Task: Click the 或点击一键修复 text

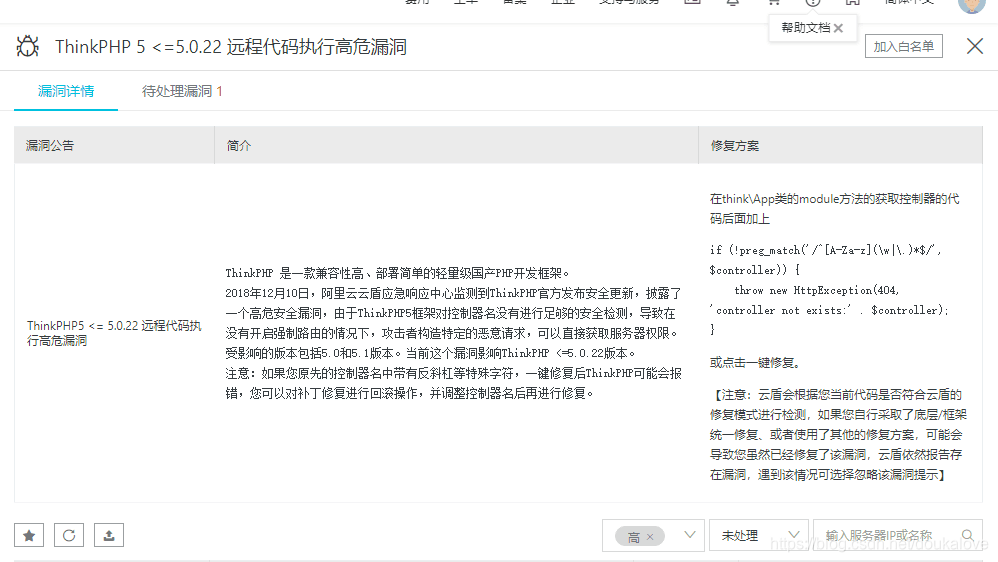Action: [755, 363]
